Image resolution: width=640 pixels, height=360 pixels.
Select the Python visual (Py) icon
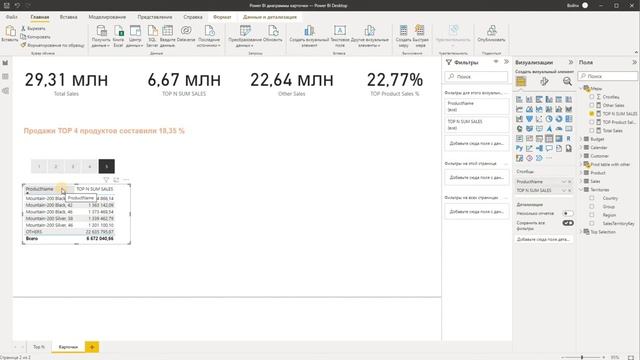click(519, 148)
